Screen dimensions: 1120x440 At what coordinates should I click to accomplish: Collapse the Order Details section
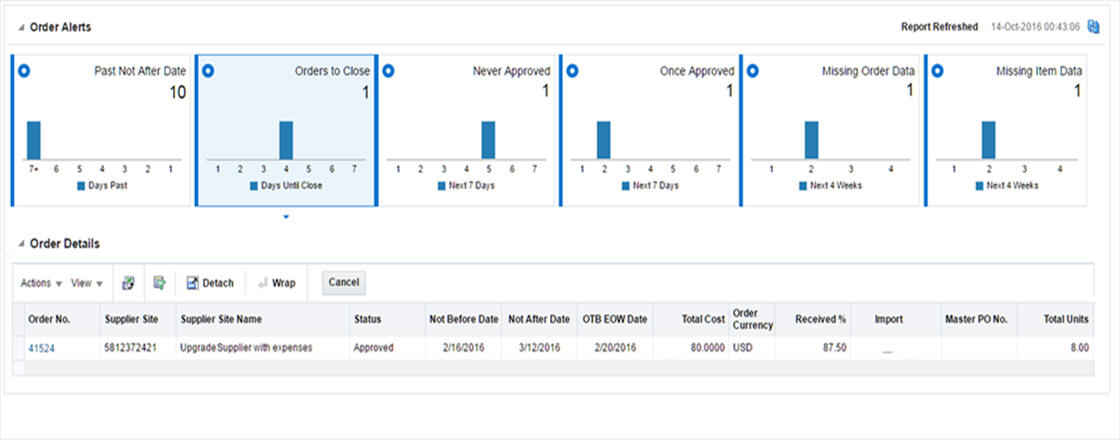pos(21,244)
